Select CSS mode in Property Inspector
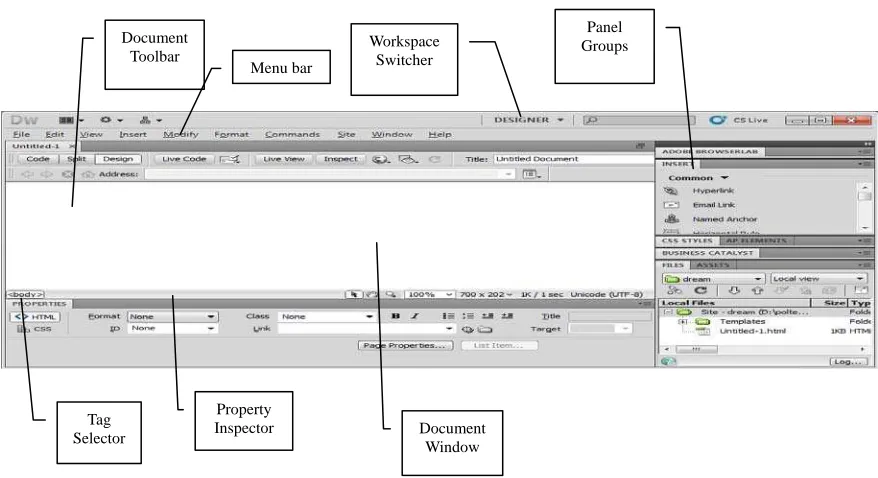 [x=35, y=329]
